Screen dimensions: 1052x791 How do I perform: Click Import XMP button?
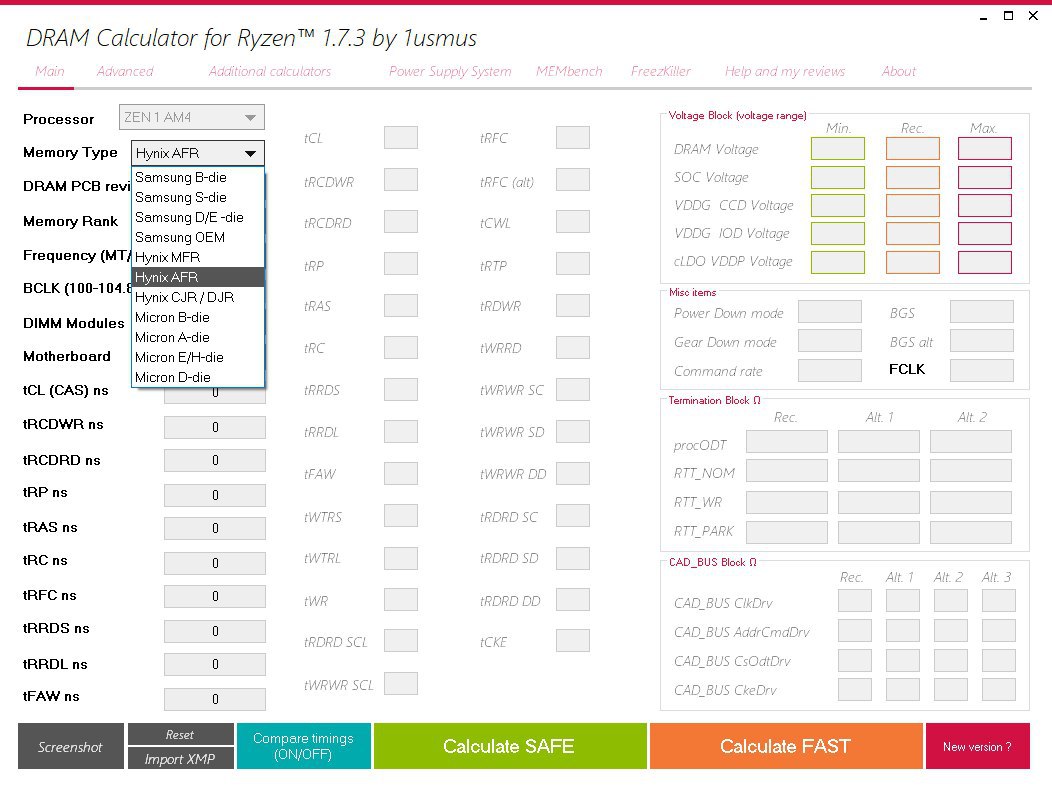[x=180, y=758]
